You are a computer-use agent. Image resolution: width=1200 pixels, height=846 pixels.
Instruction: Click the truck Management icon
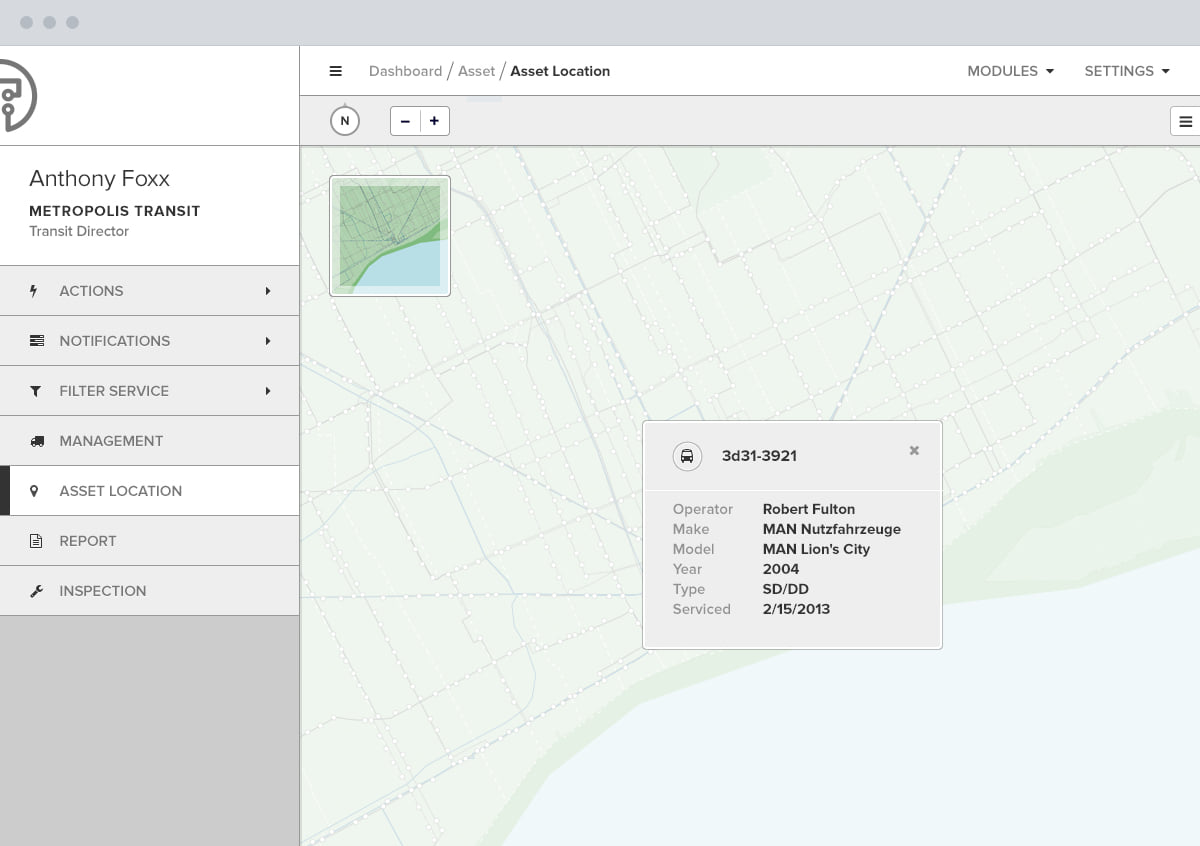pyautogui.click(x=37, y=441)
